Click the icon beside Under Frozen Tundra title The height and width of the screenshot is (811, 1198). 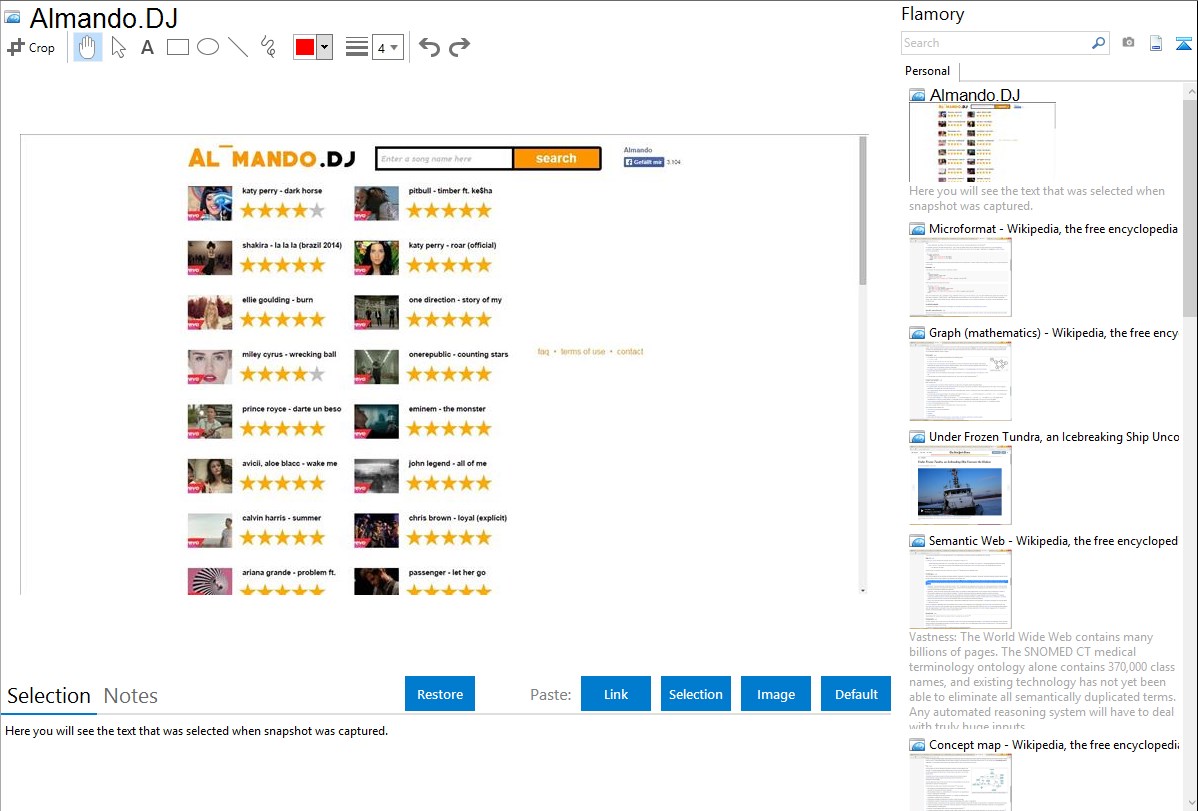coord(917,437)
